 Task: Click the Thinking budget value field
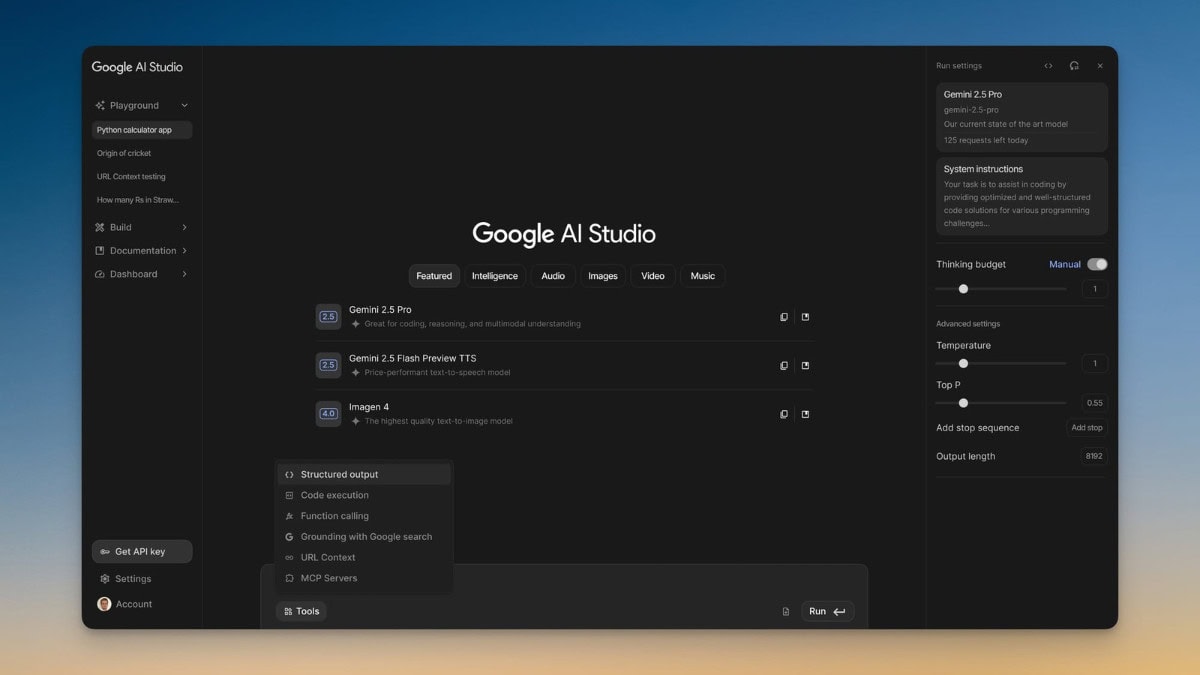(x=1095, y=289)
